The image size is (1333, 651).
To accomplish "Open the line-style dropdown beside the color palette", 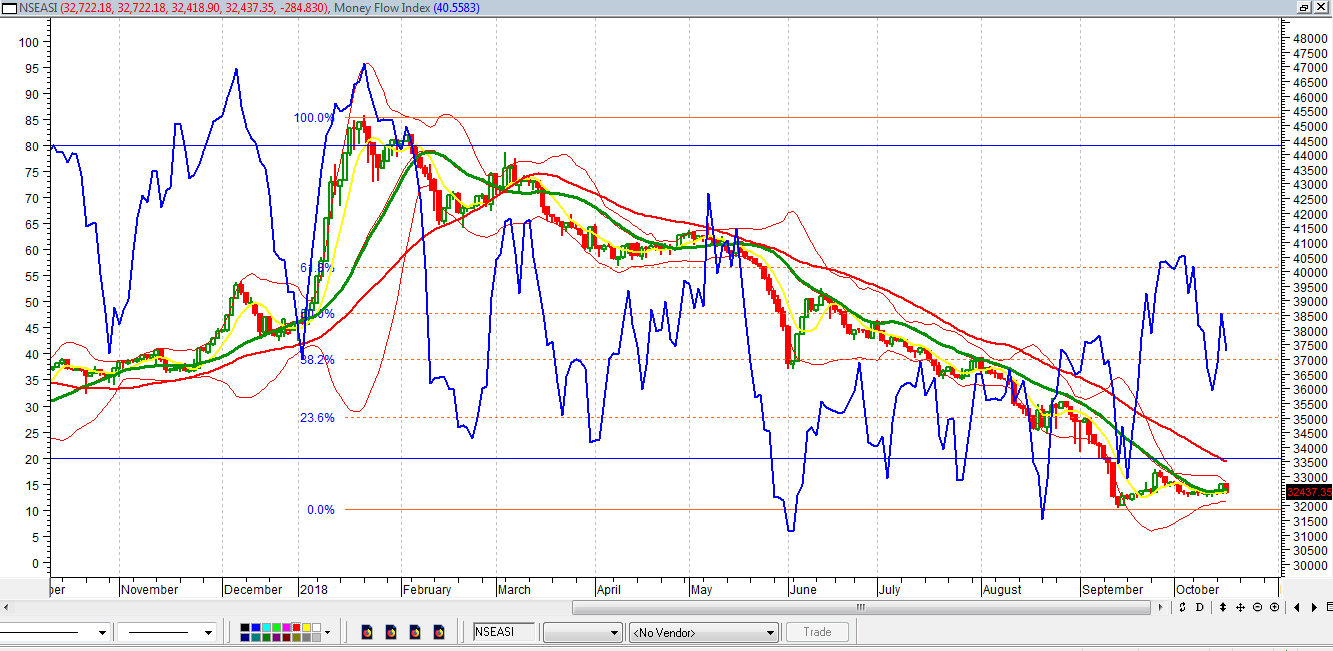I will click(167, 632).
